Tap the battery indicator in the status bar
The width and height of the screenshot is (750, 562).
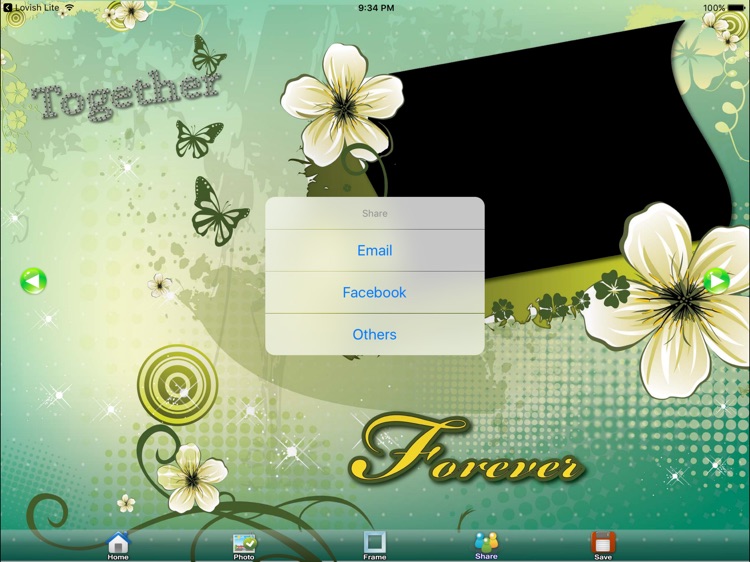tap(737, 8)
